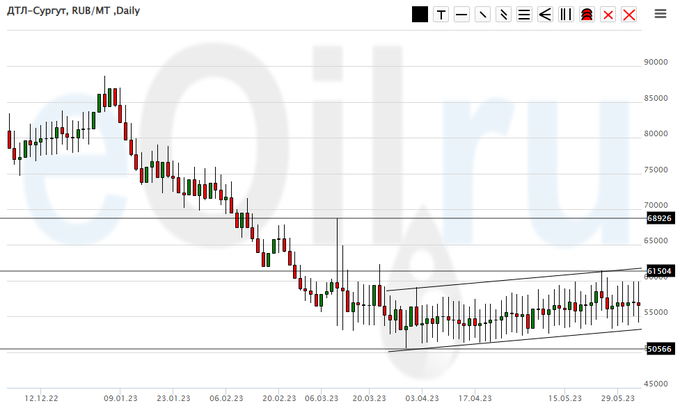680x408 pixels.
Task: Select the parallel channel lines tool
Action: tap(503, 15)
